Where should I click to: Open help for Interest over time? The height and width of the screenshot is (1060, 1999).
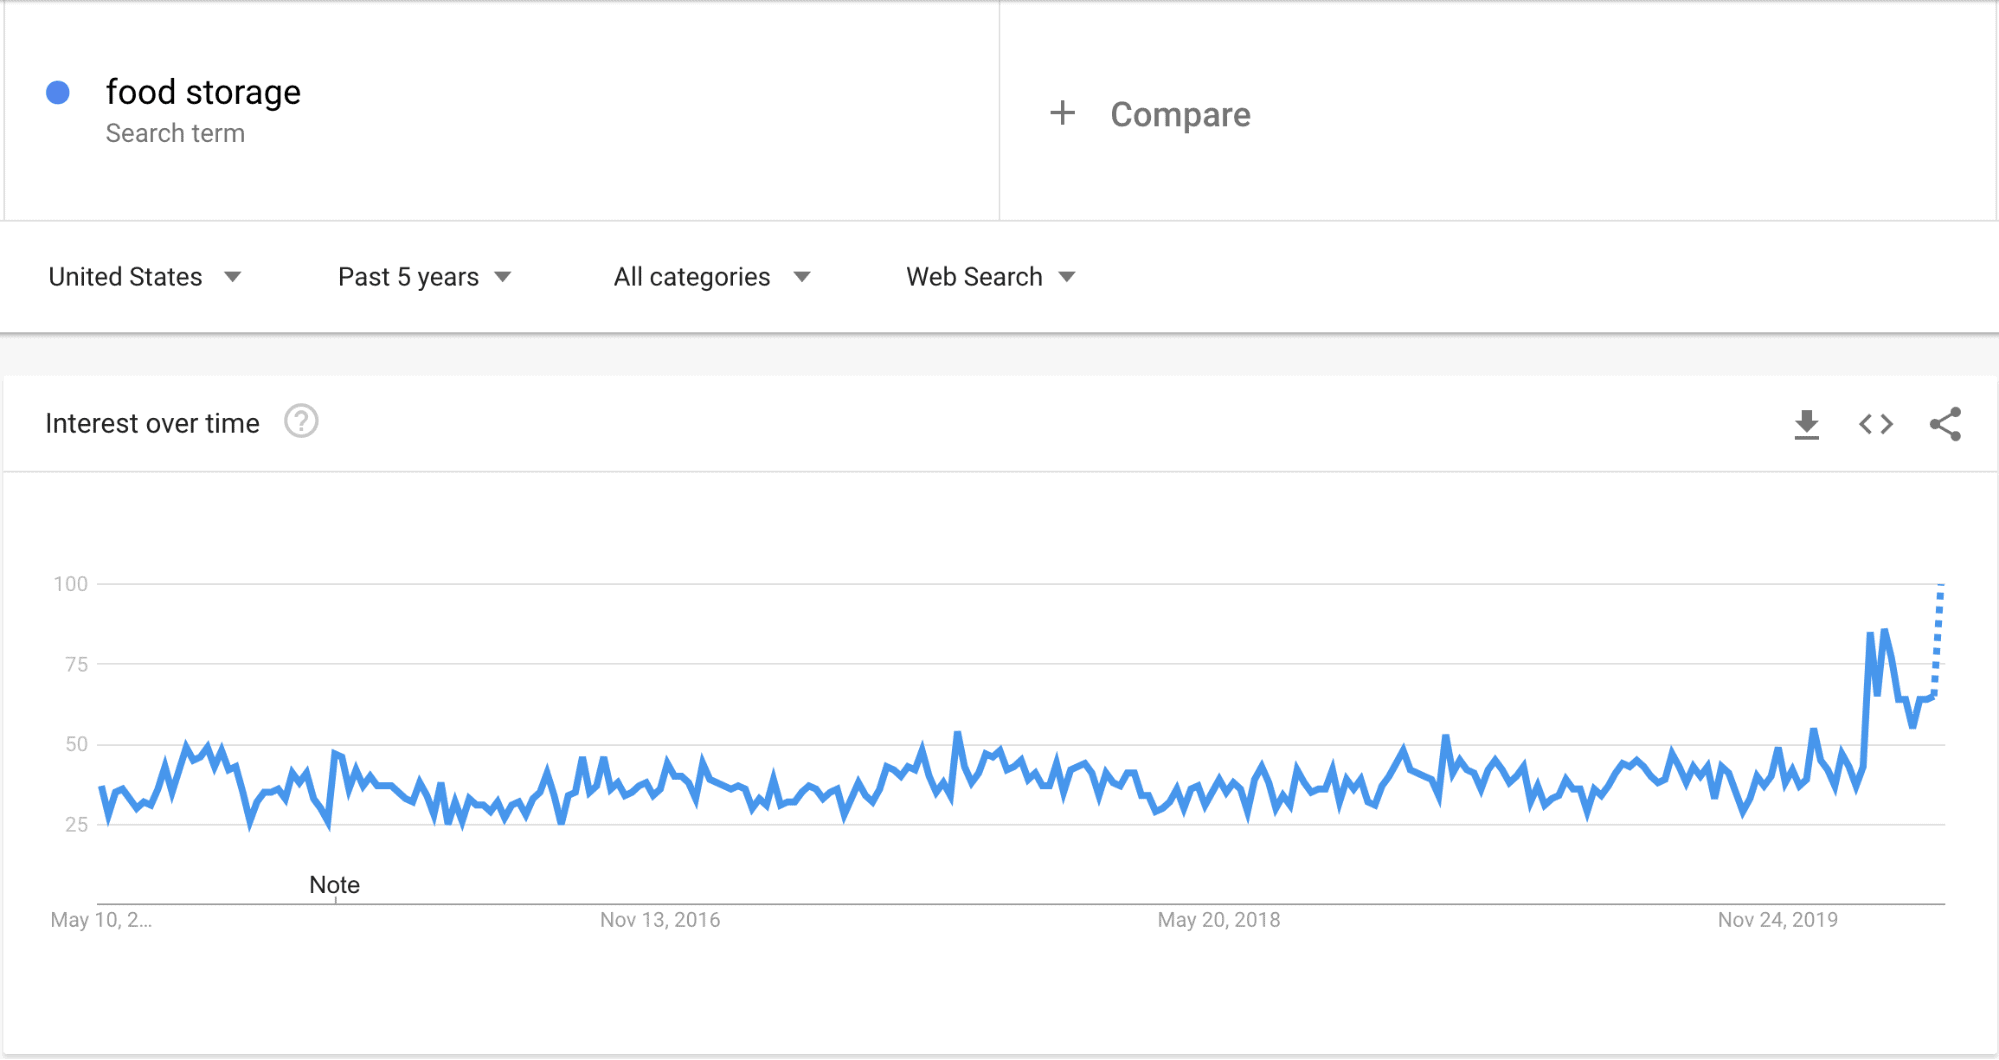(301, 422)
